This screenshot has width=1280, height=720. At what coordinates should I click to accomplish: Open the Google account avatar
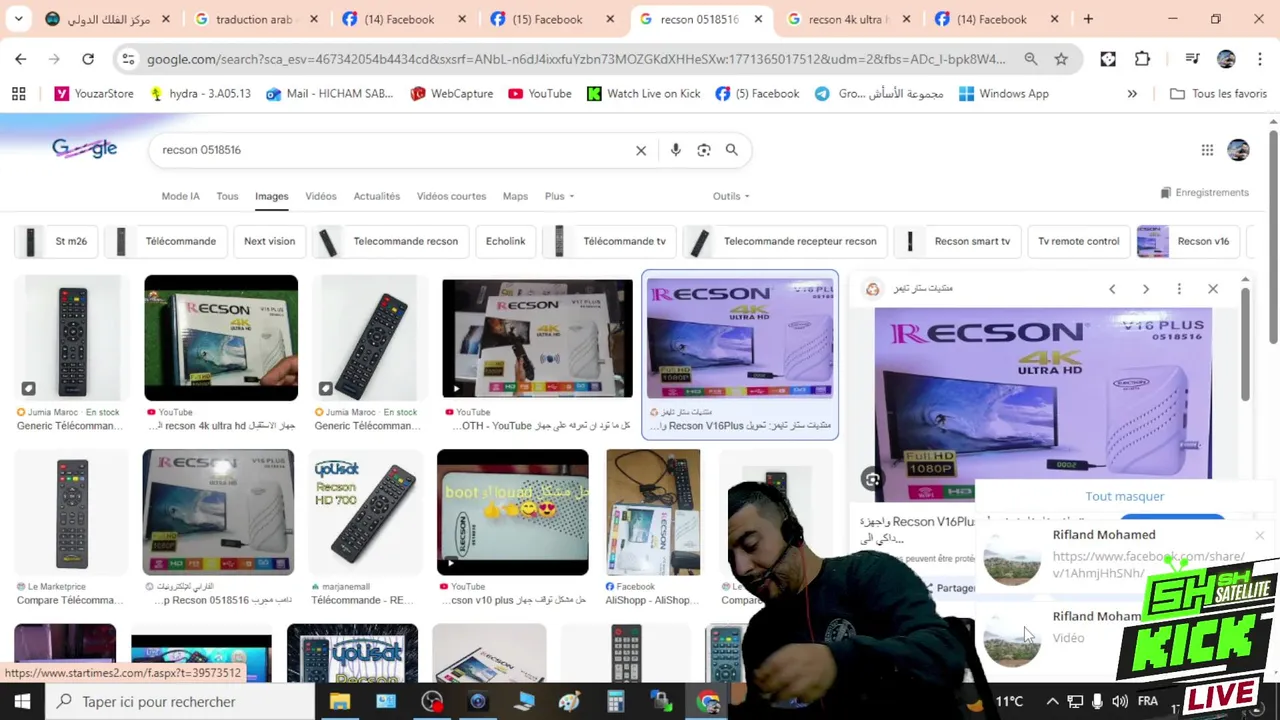coord(1238,150)
